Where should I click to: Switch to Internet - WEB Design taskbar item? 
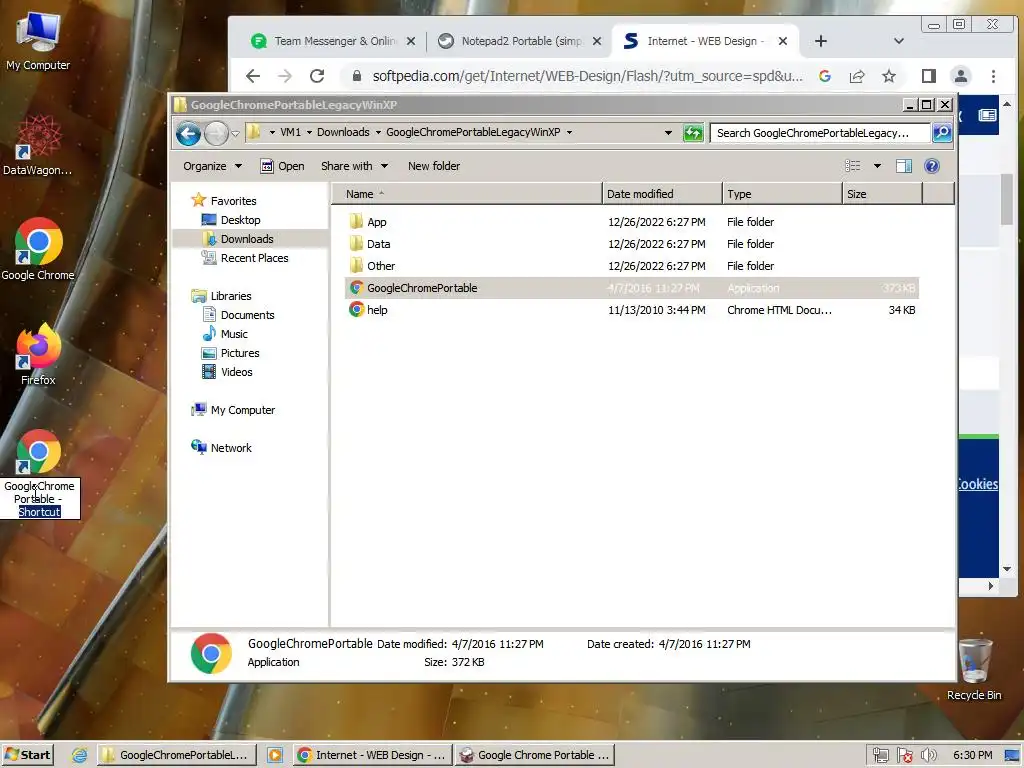[x=372, y=755]
